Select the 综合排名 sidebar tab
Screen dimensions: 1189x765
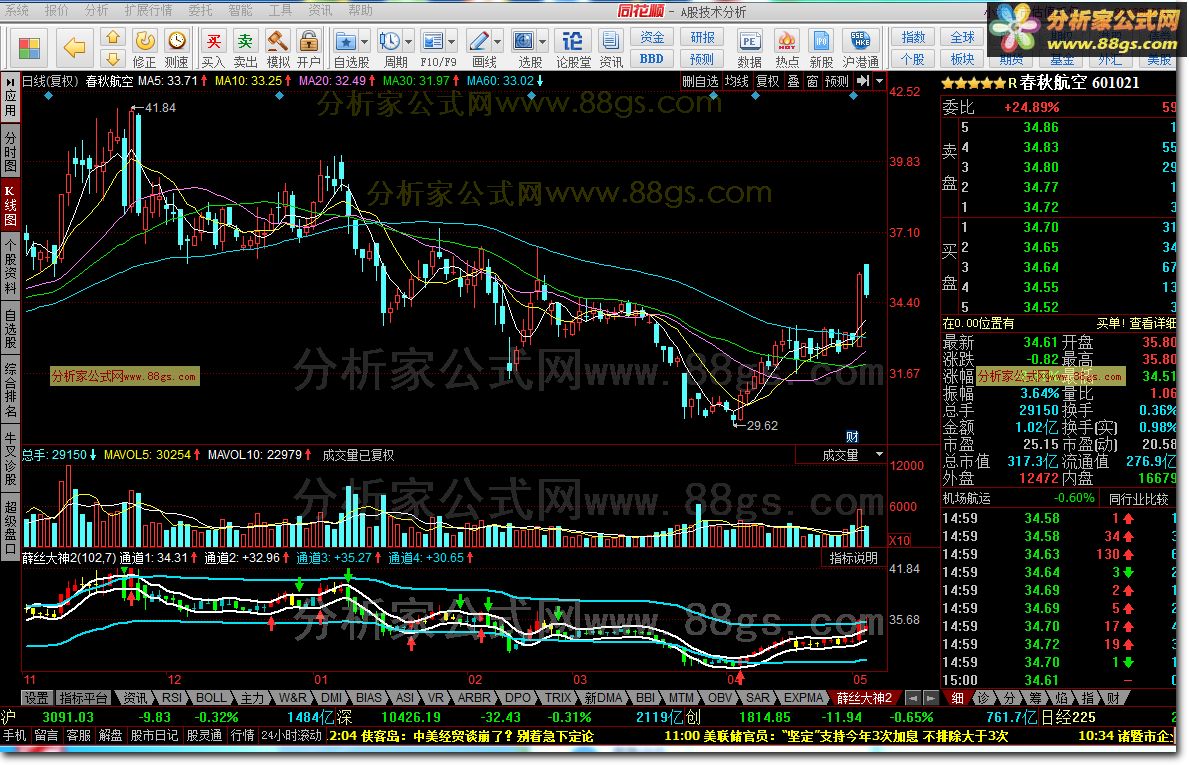coord(11,391)
